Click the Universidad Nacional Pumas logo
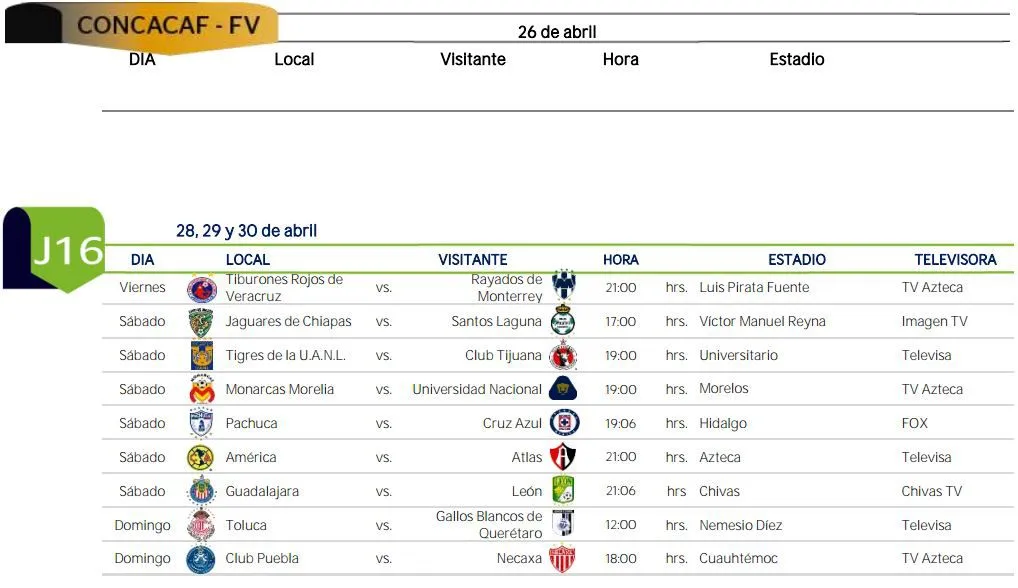The height and width of the screenshot is (588, 1018). (563, 389)
